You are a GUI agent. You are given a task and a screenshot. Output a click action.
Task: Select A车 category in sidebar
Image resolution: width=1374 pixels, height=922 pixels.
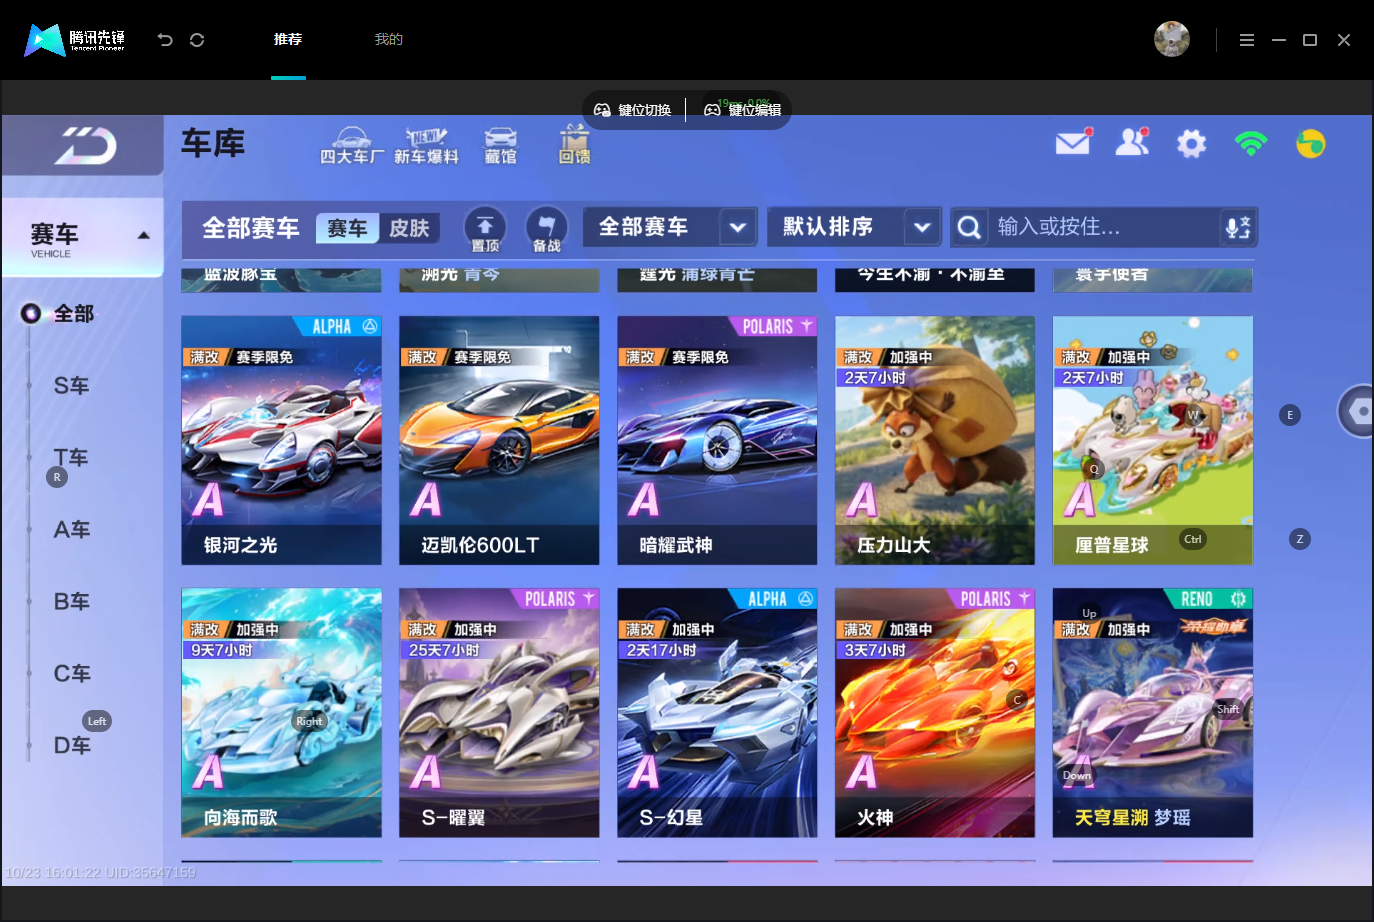click(x=71, y=530)
